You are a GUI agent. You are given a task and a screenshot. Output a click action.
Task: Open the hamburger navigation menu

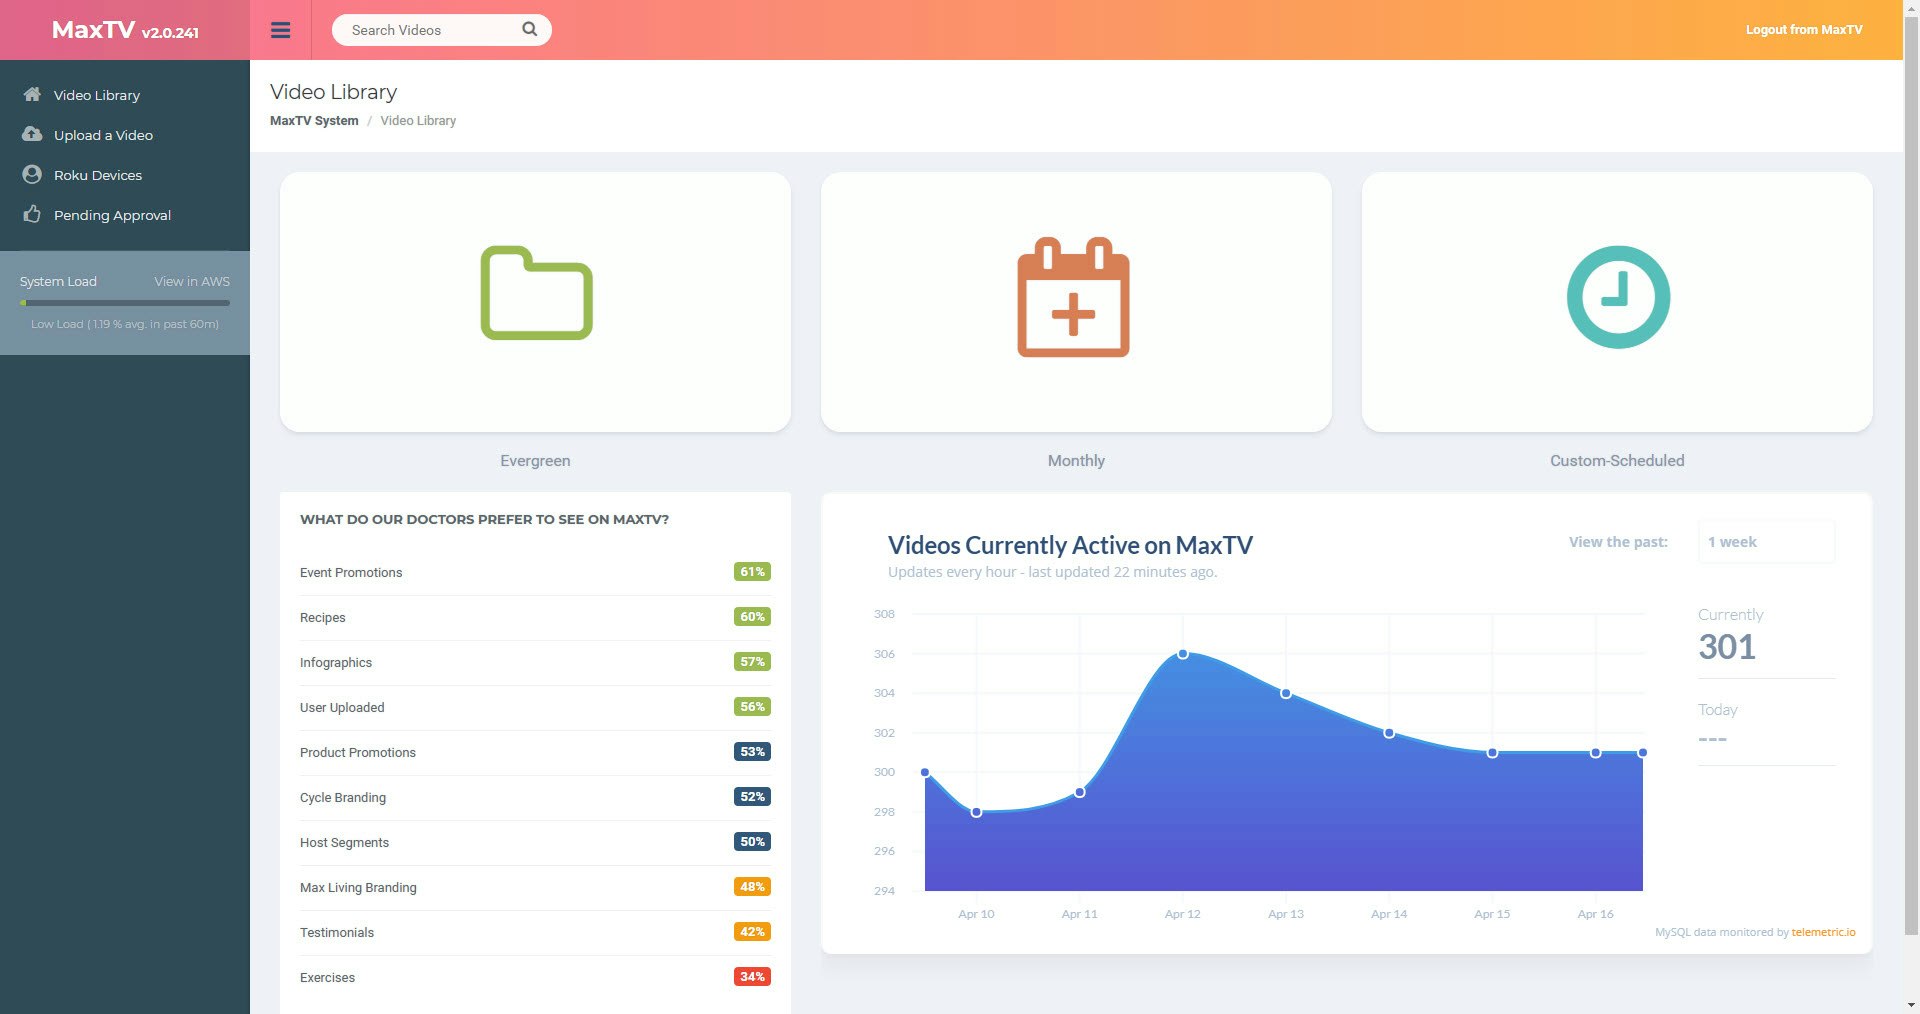281,30
